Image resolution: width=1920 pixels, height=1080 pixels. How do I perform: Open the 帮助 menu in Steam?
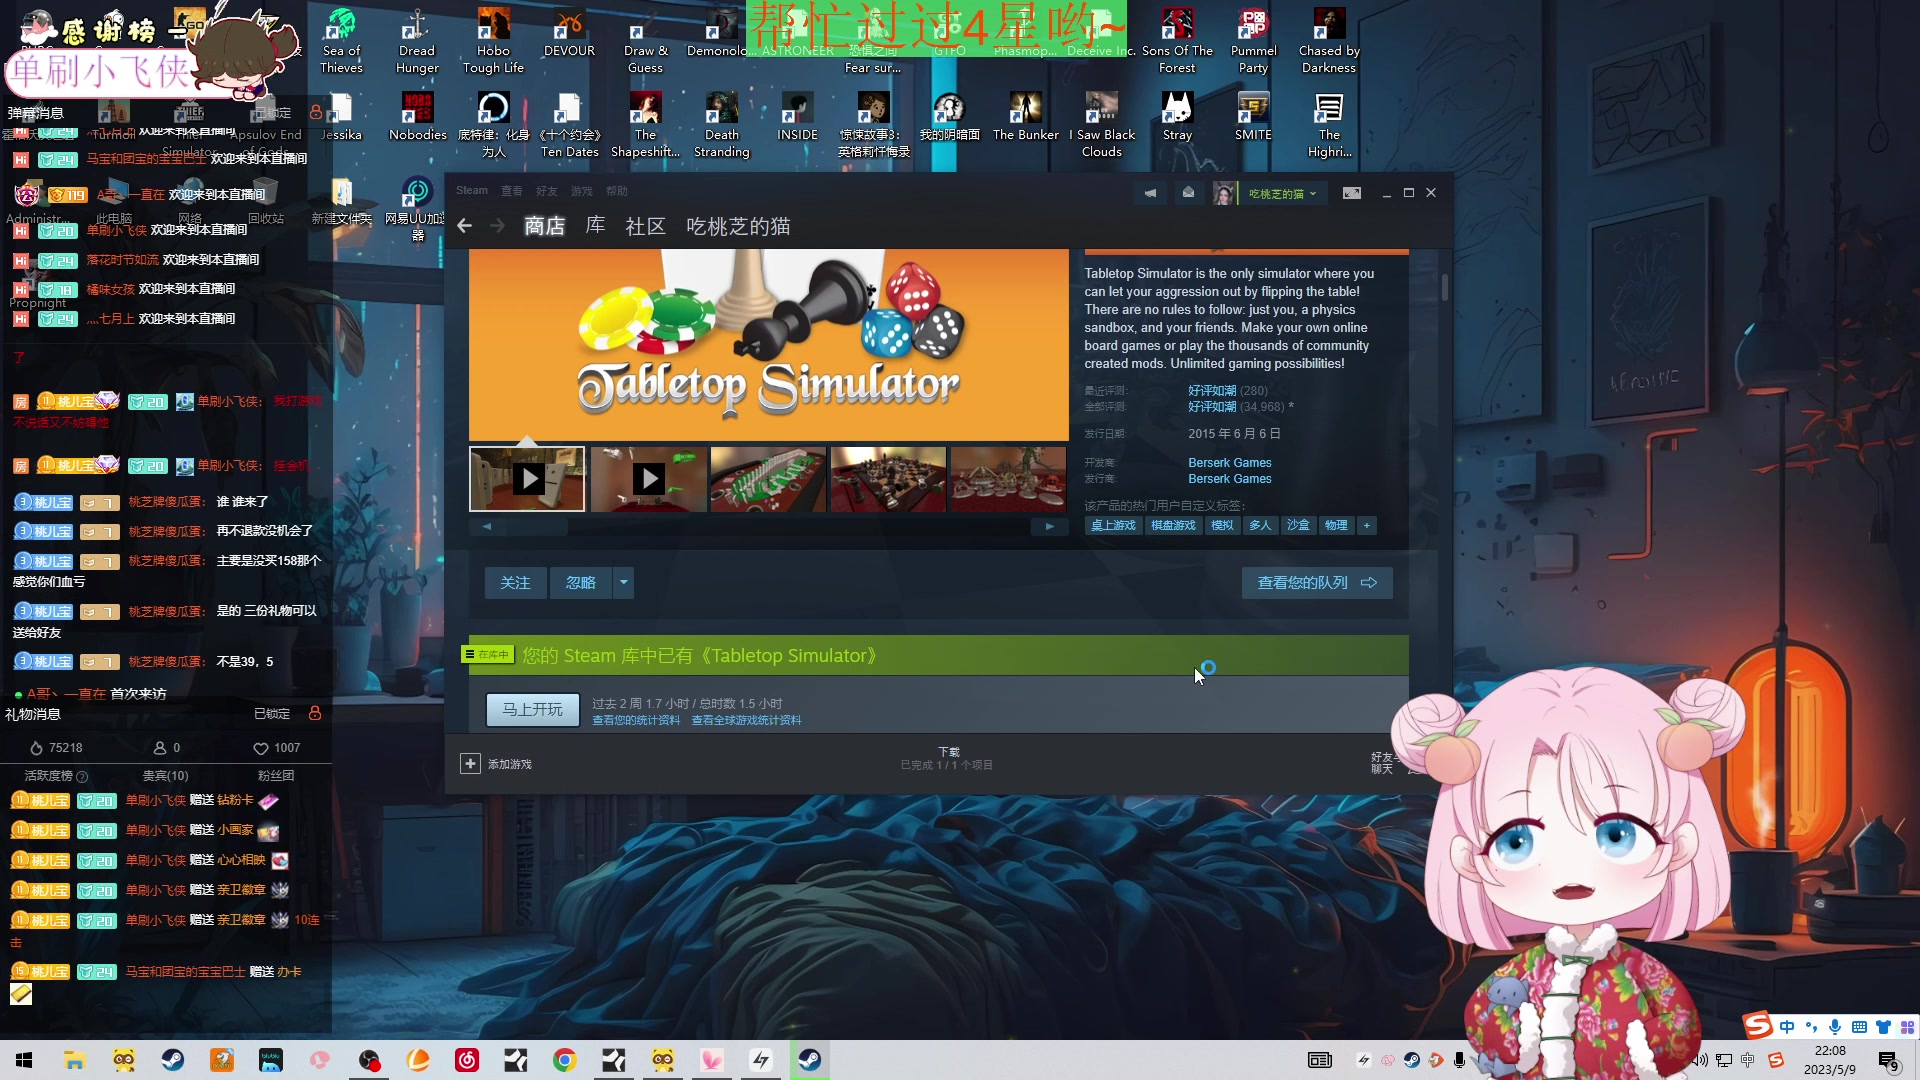[x=617, y=191]
